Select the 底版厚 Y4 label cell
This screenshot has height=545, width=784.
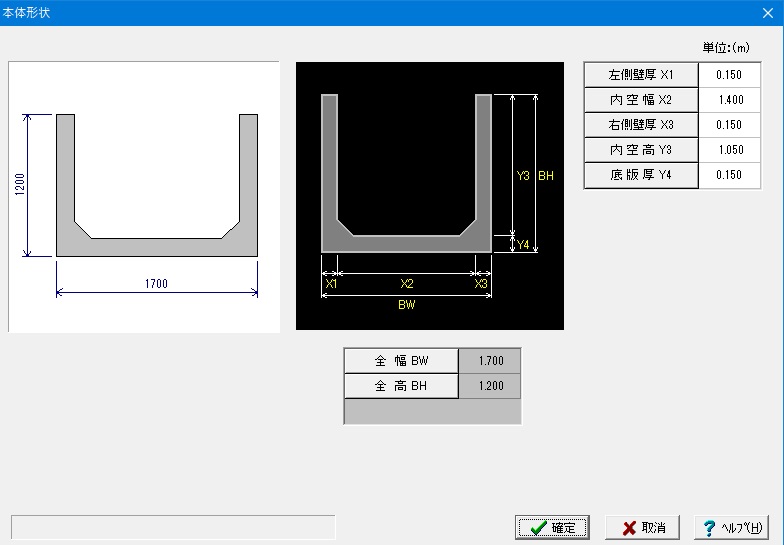641,175
